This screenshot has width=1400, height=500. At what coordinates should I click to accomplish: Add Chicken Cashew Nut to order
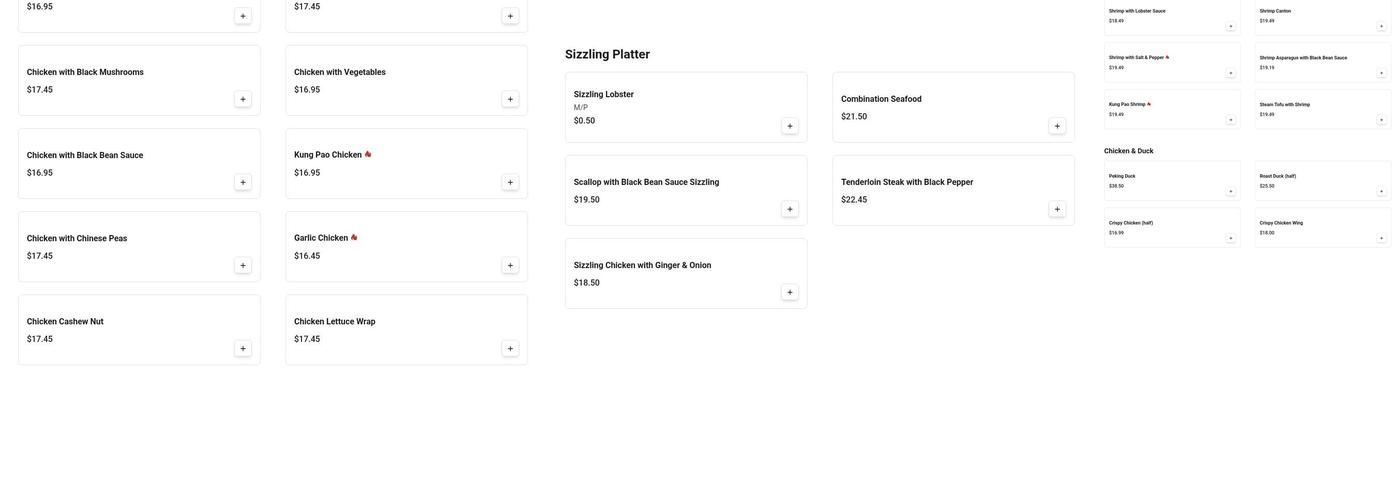243,349
